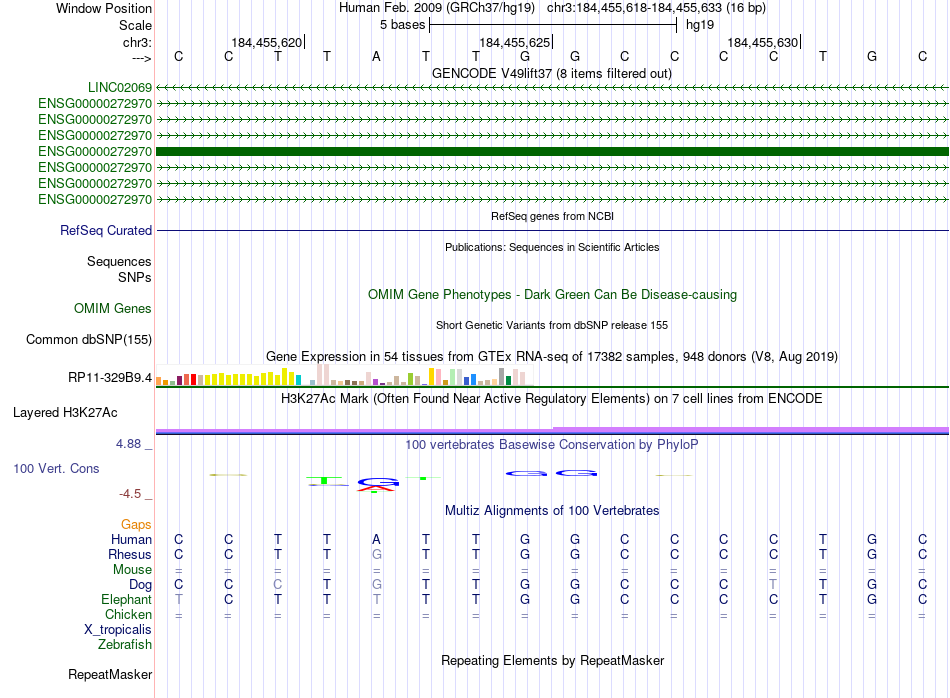Click the purple H3K27Ac signal bar

(552, 430)
